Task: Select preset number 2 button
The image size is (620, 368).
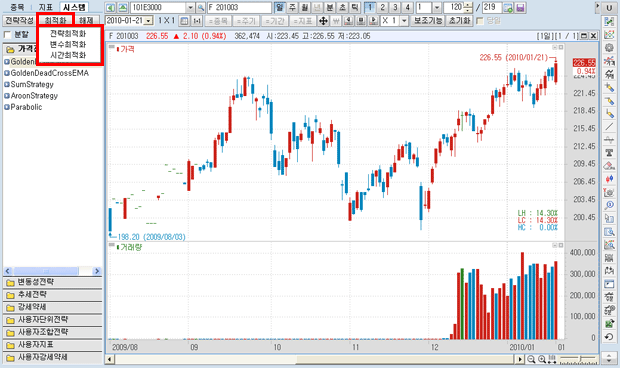Action: point(382,7)
